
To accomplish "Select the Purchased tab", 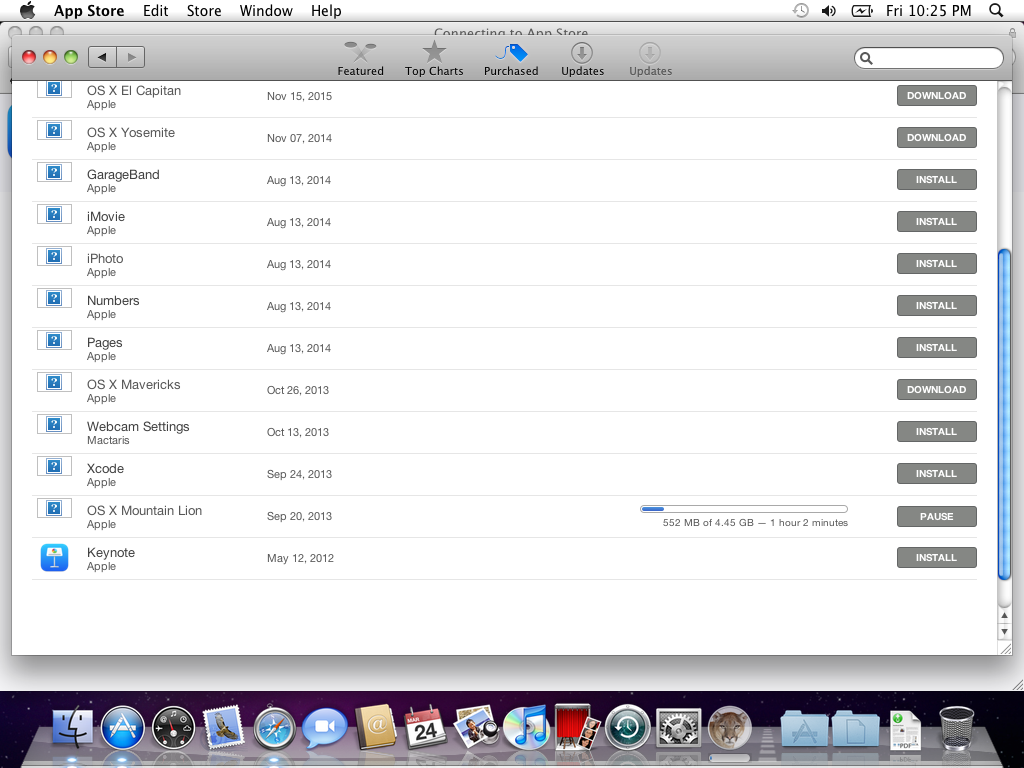I will coord(511,59).
